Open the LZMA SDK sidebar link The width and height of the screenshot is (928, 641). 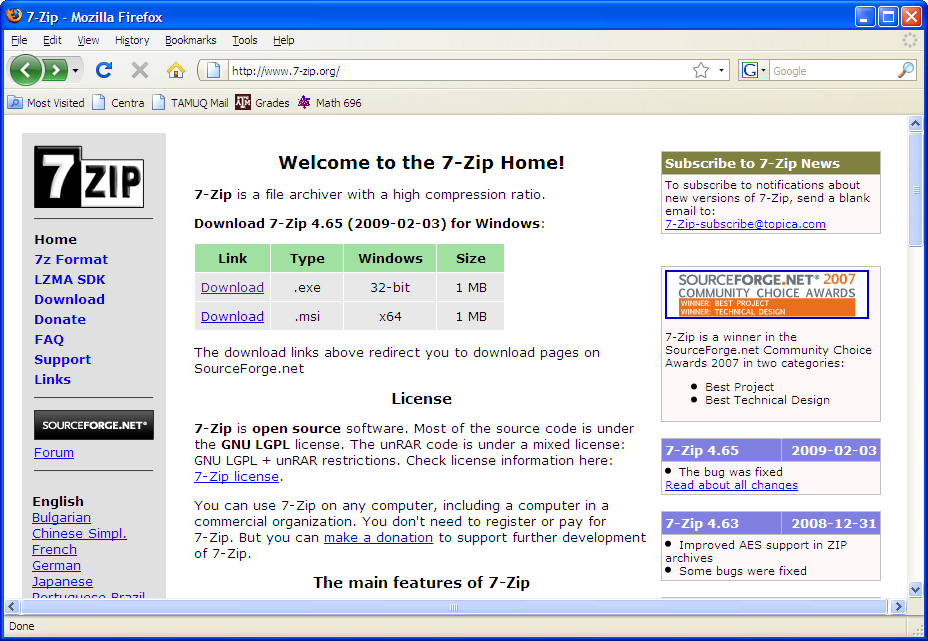70,279
